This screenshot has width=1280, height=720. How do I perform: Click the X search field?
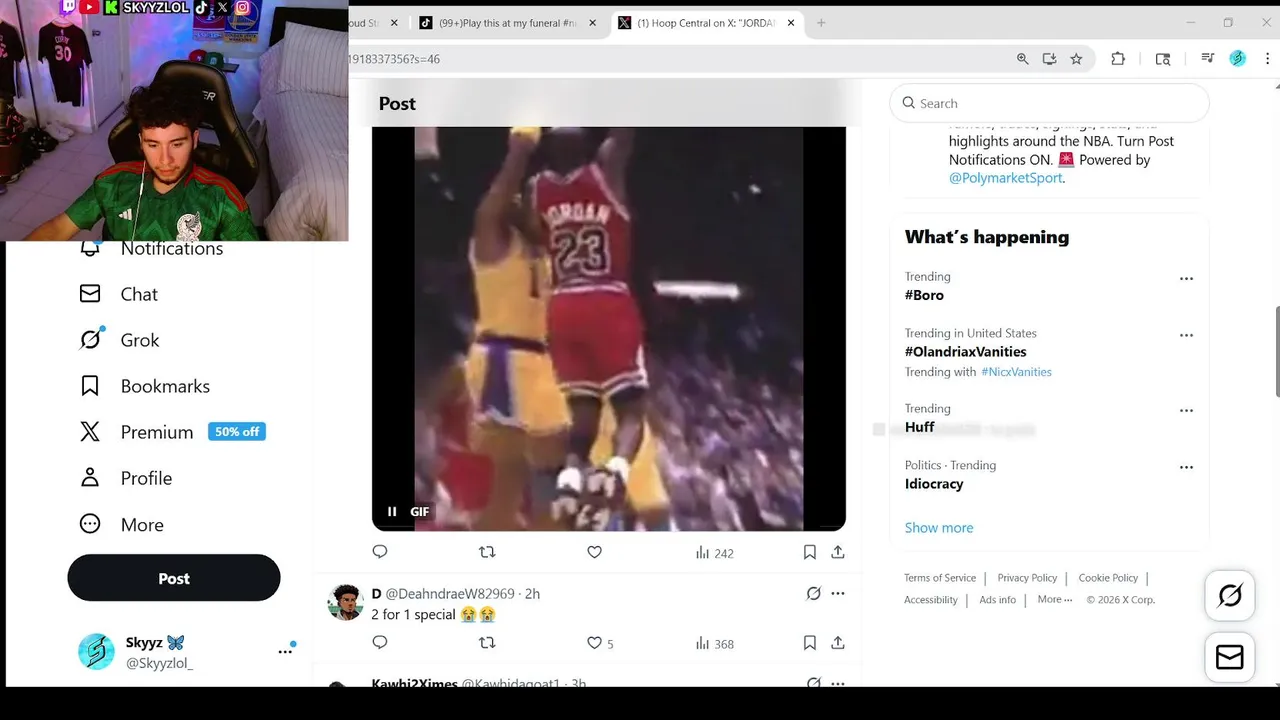pos(1049,103)
